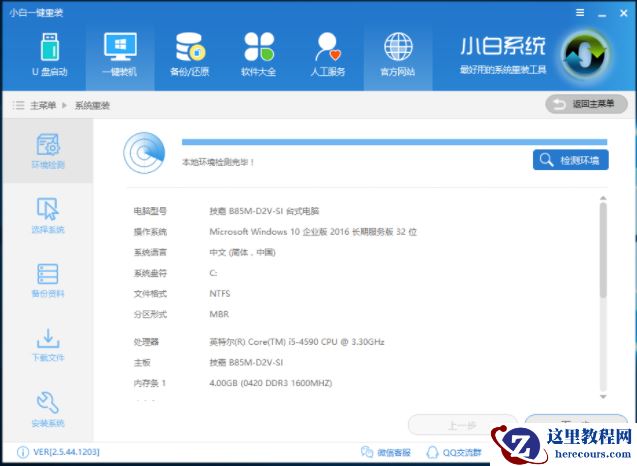Click the 处理器 i5-4590 CPU value

297,342
